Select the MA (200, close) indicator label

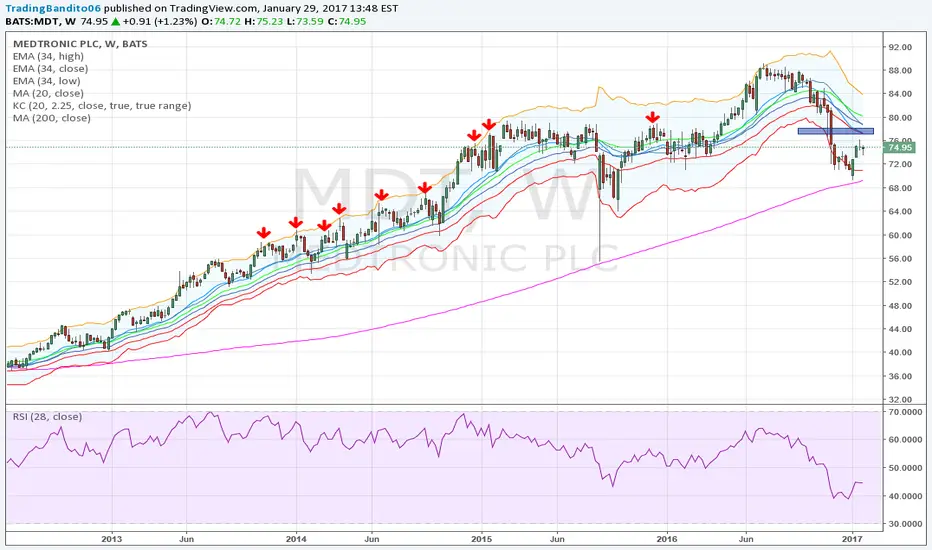coord(52,118)
